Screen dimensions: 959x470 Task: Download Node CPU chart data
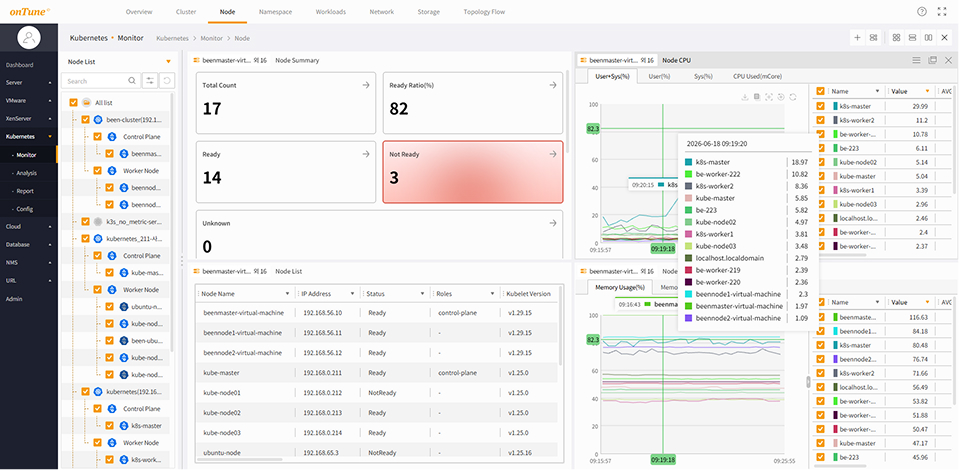point(745,97)
